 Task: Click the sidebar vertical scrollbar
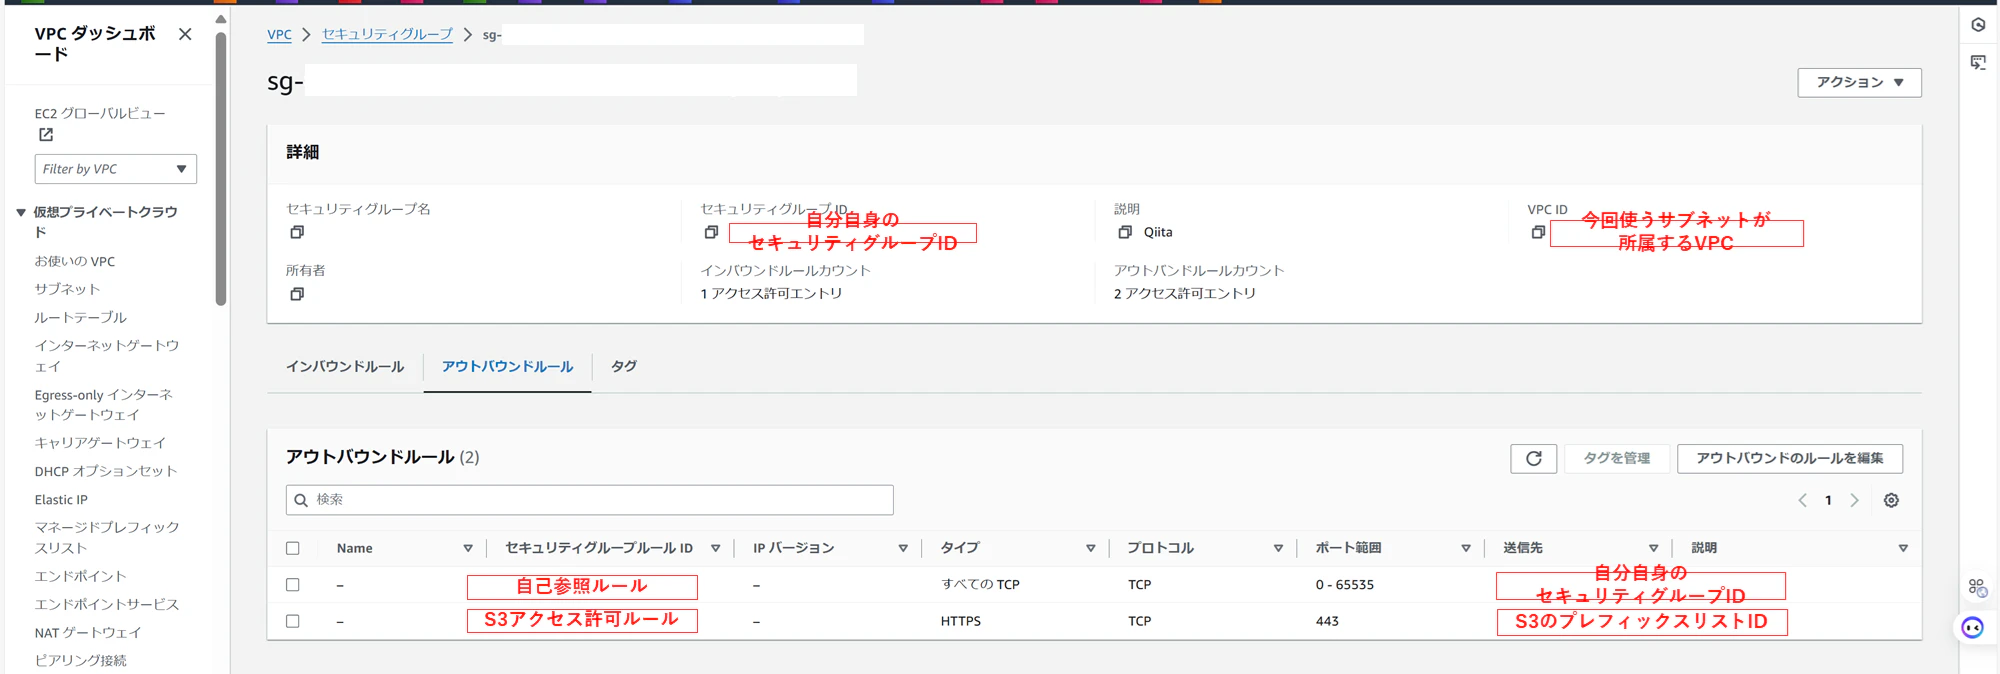[x=221, y=168]
